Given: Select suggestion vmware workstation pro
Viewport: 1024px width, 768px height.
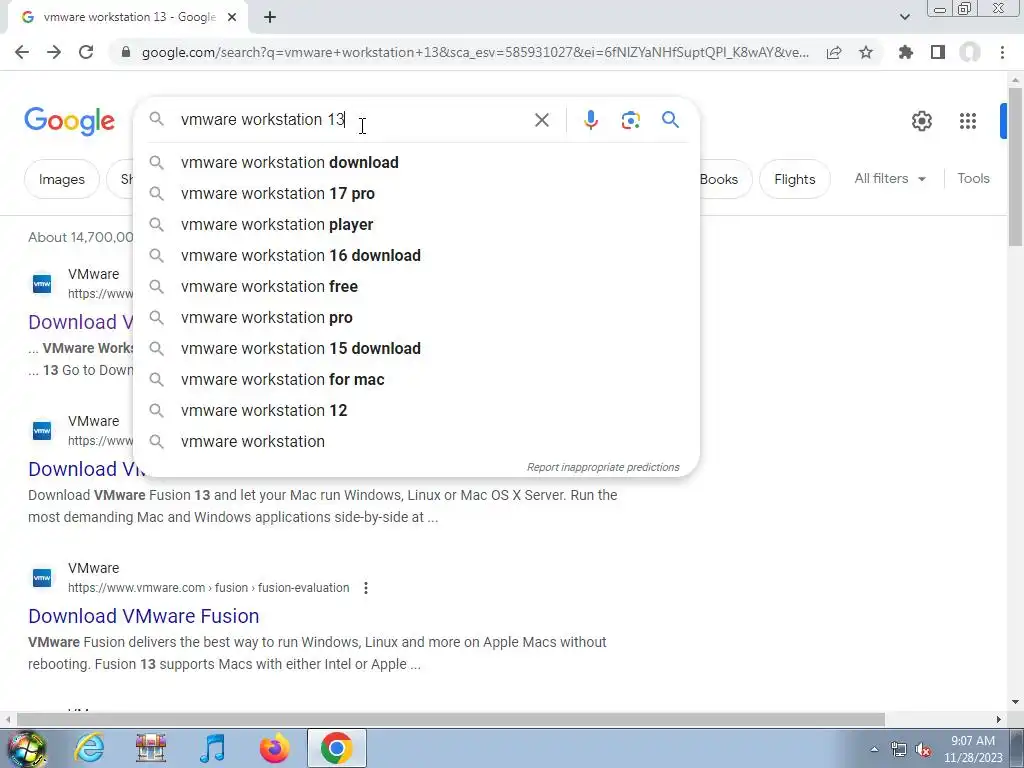Looking at the screenshot, I should pos(416,317).
